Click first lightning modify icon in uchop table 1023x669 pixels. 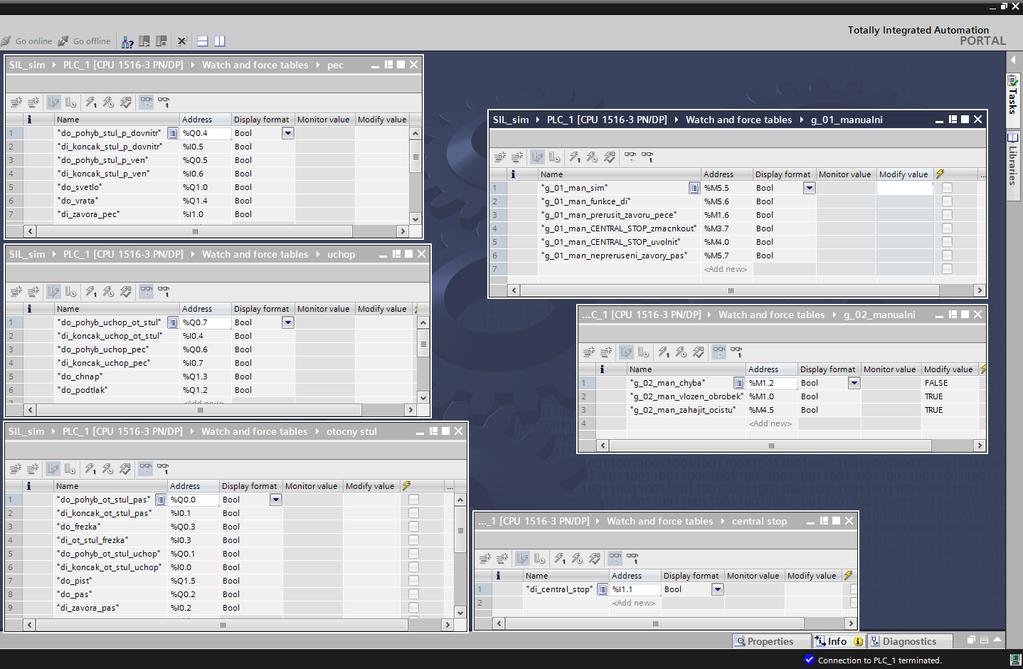(91, 292)
